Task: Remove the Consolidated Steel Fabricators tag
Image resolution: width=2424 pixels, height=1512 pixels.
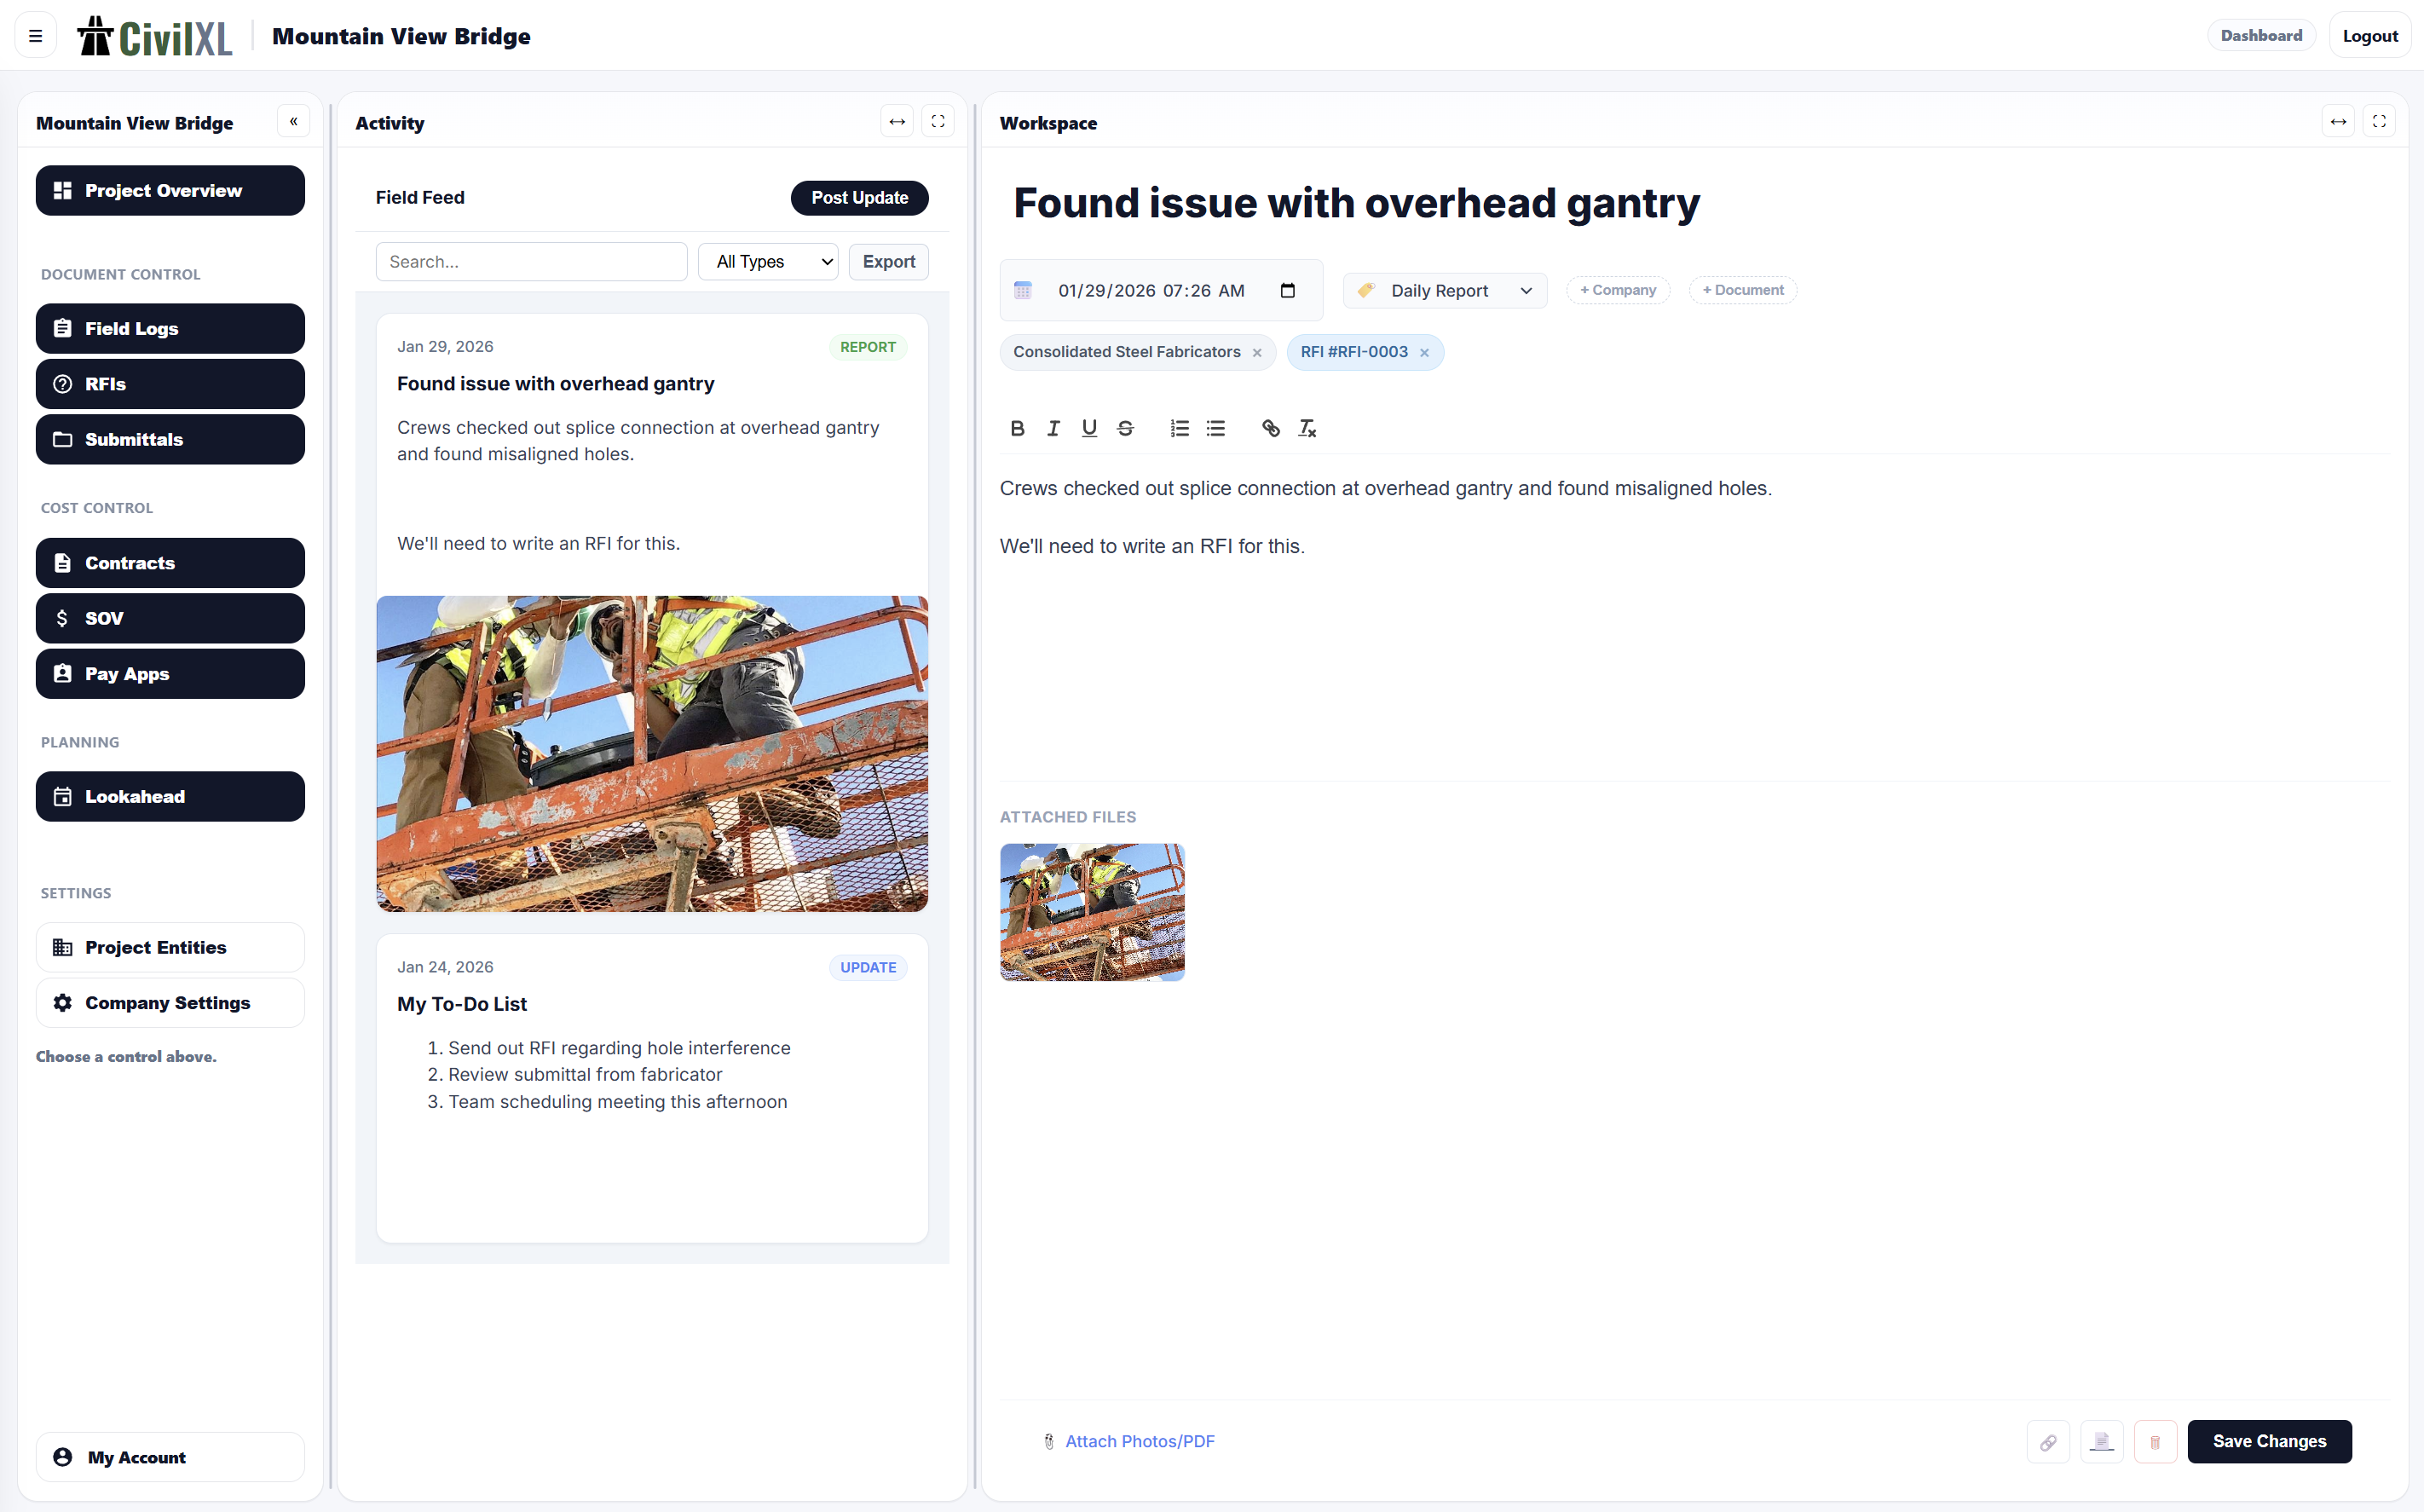Action: pos(1257,352)
